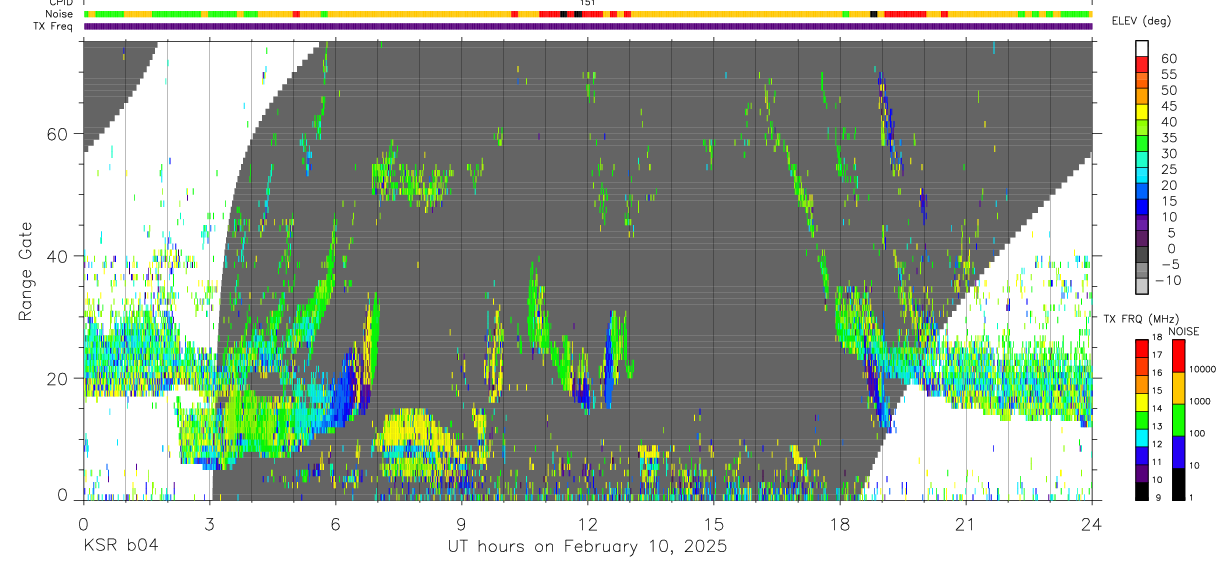Click the dark blue 10-15 ELEV swatch
The width and height of the screenshot is (1228, 567).
tap(1141, 208)
